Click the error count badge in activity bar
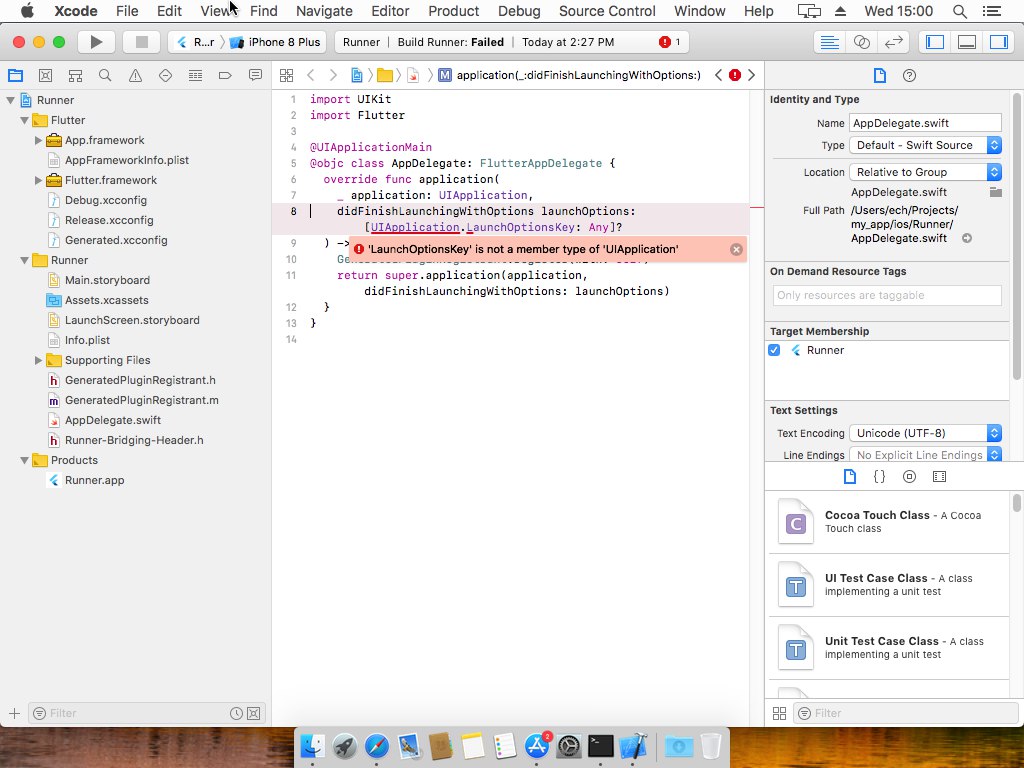Image resolution: width=1024 pixels, height=768 pixels. (x=669, y=42)
